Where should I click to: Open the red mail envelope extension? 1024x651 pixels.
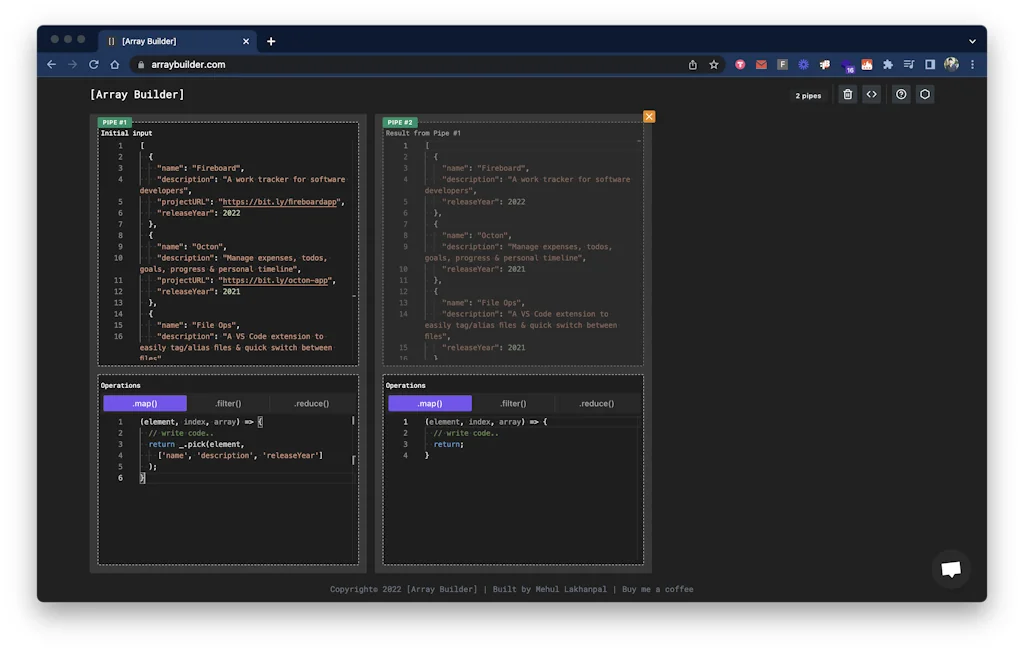coord(761,65)
